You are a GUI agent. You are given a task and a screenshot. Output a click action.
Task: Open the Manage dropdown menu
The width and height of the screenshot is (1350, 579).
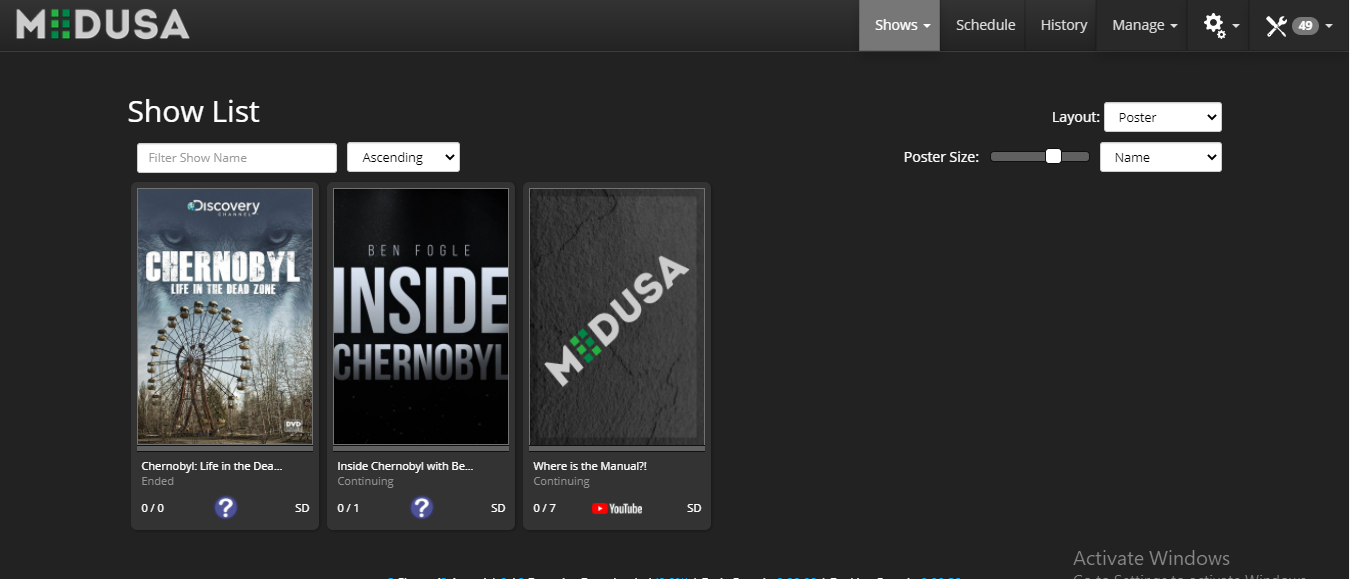[1144, 25]
